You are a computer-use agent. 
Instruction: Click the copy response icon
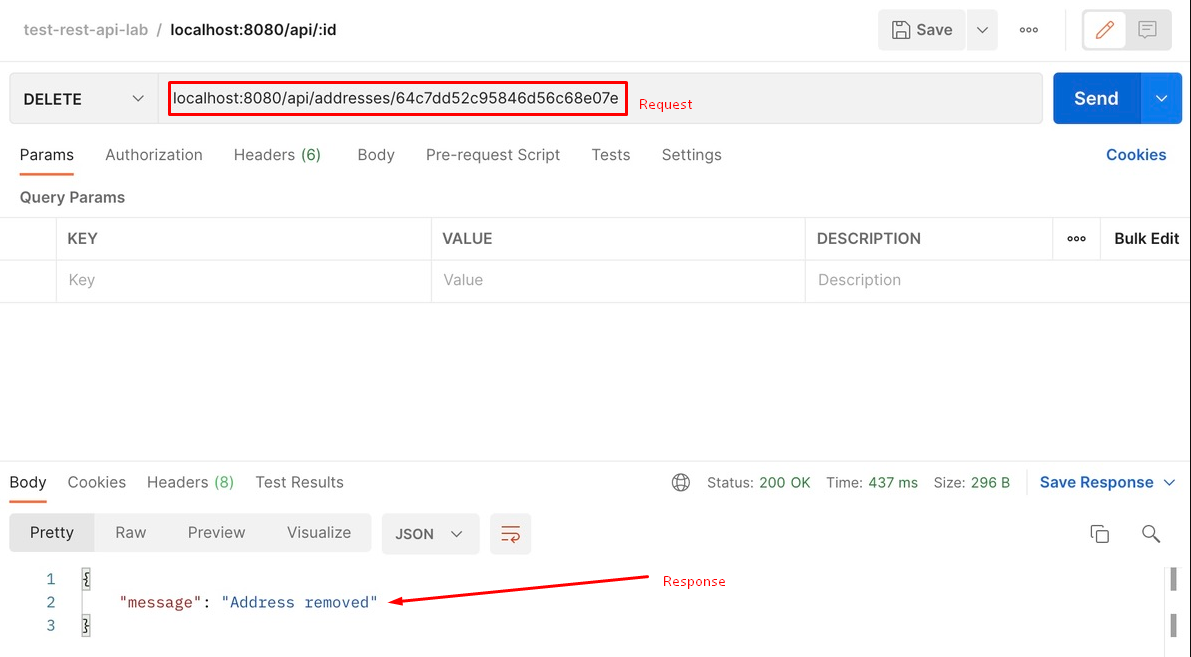(x=1099, y=534)
